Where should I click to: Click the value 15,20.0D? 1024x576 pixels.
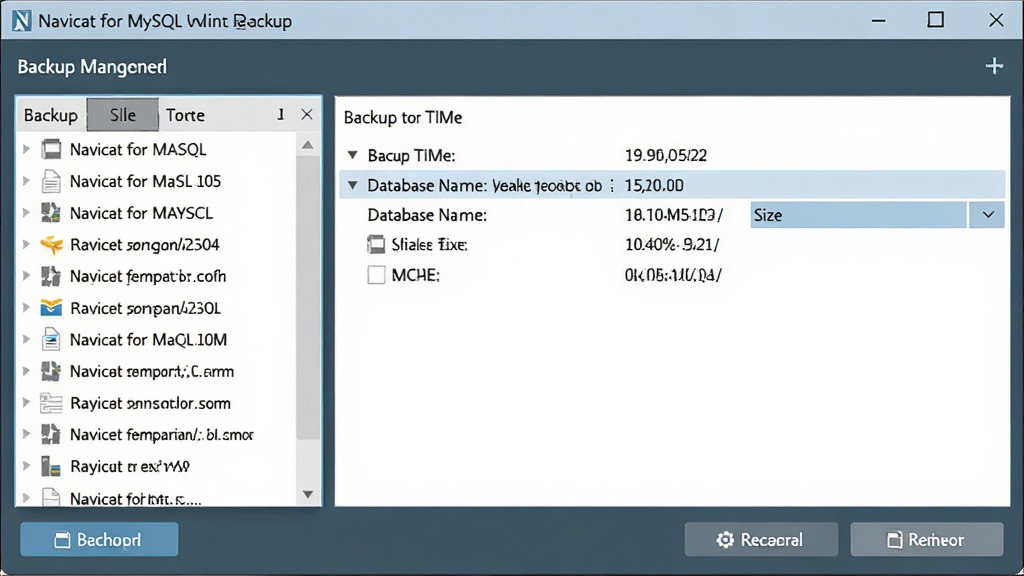(x=654, y=185)
